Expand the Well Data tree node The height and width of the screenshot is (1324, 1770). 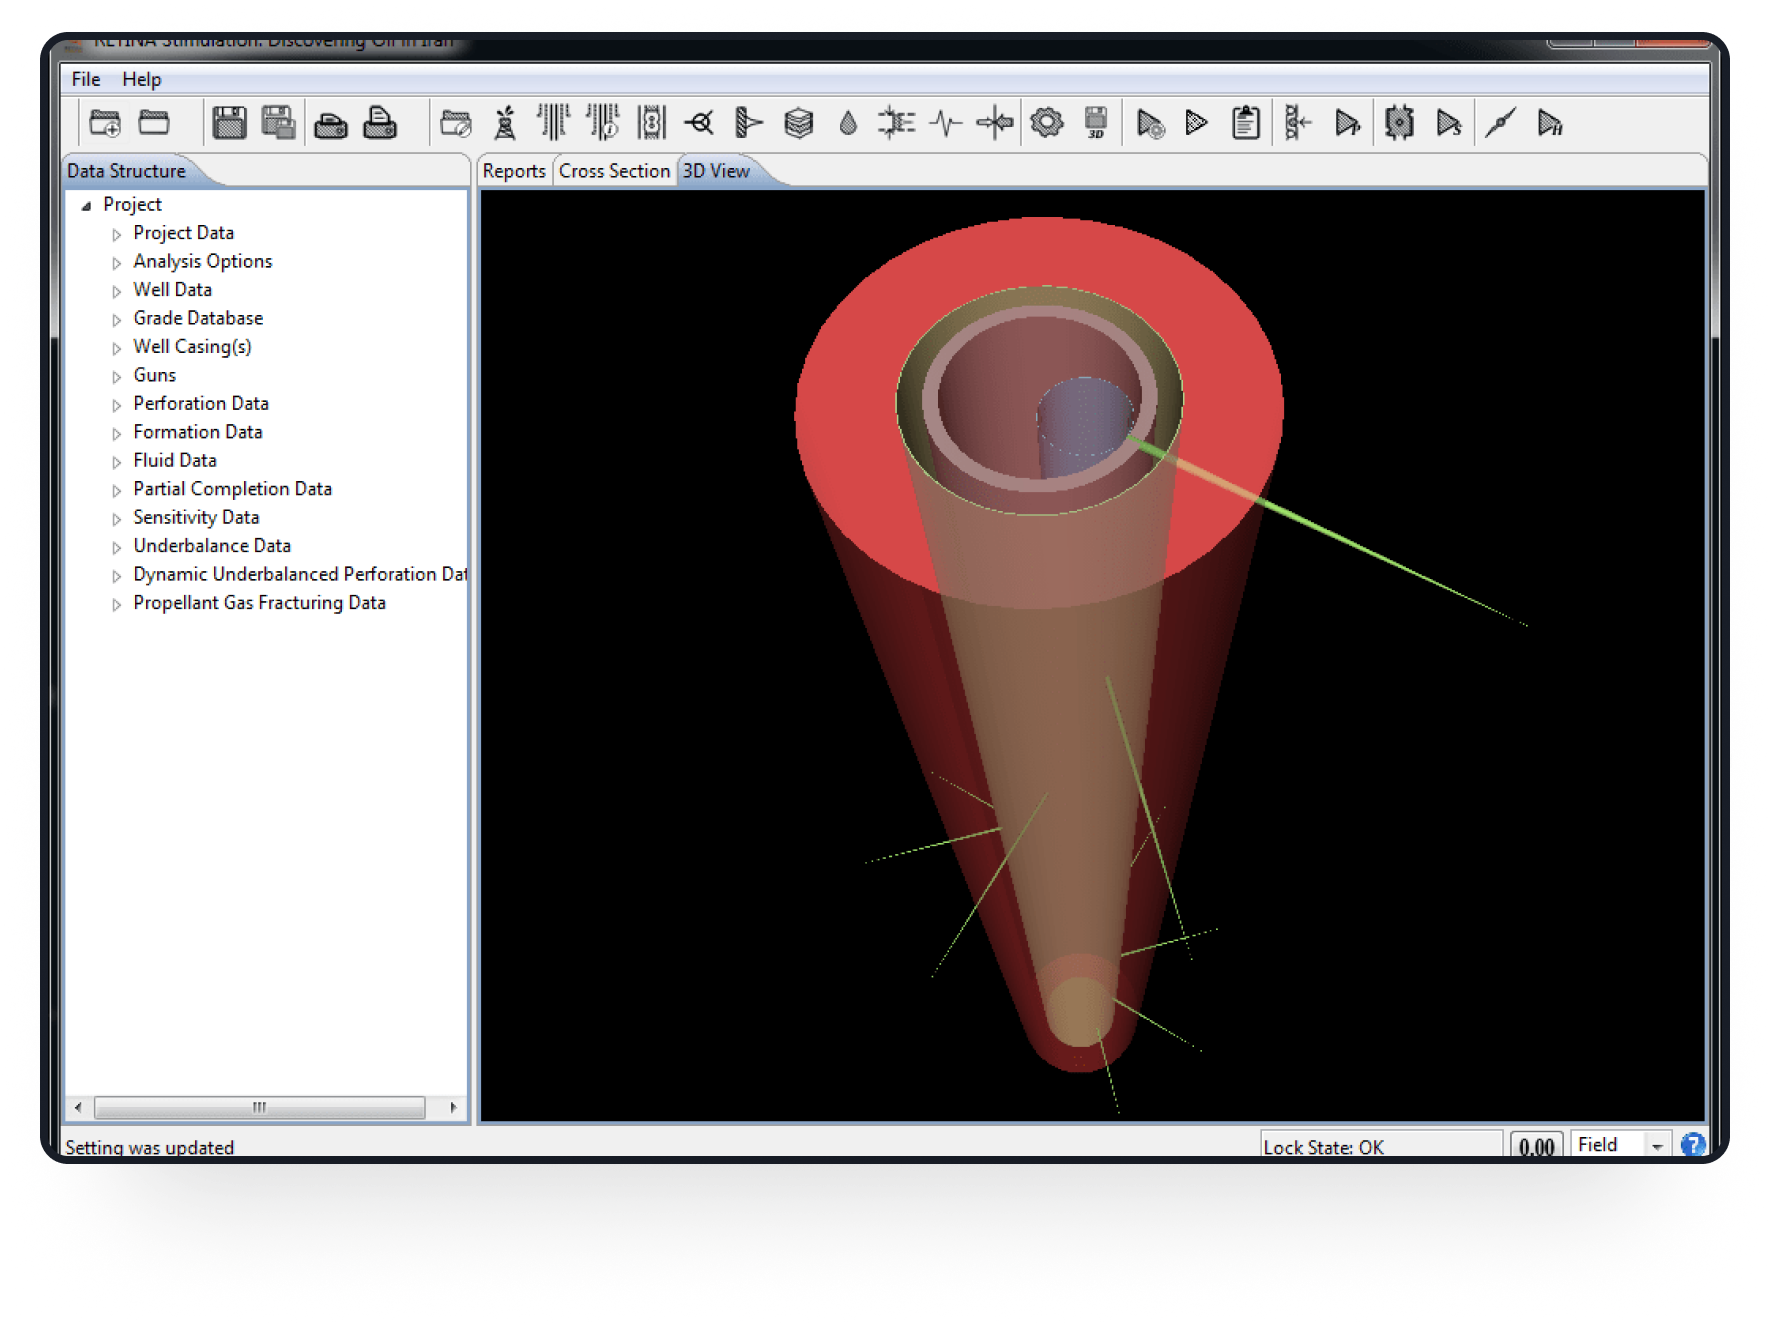tap(117, 291)
